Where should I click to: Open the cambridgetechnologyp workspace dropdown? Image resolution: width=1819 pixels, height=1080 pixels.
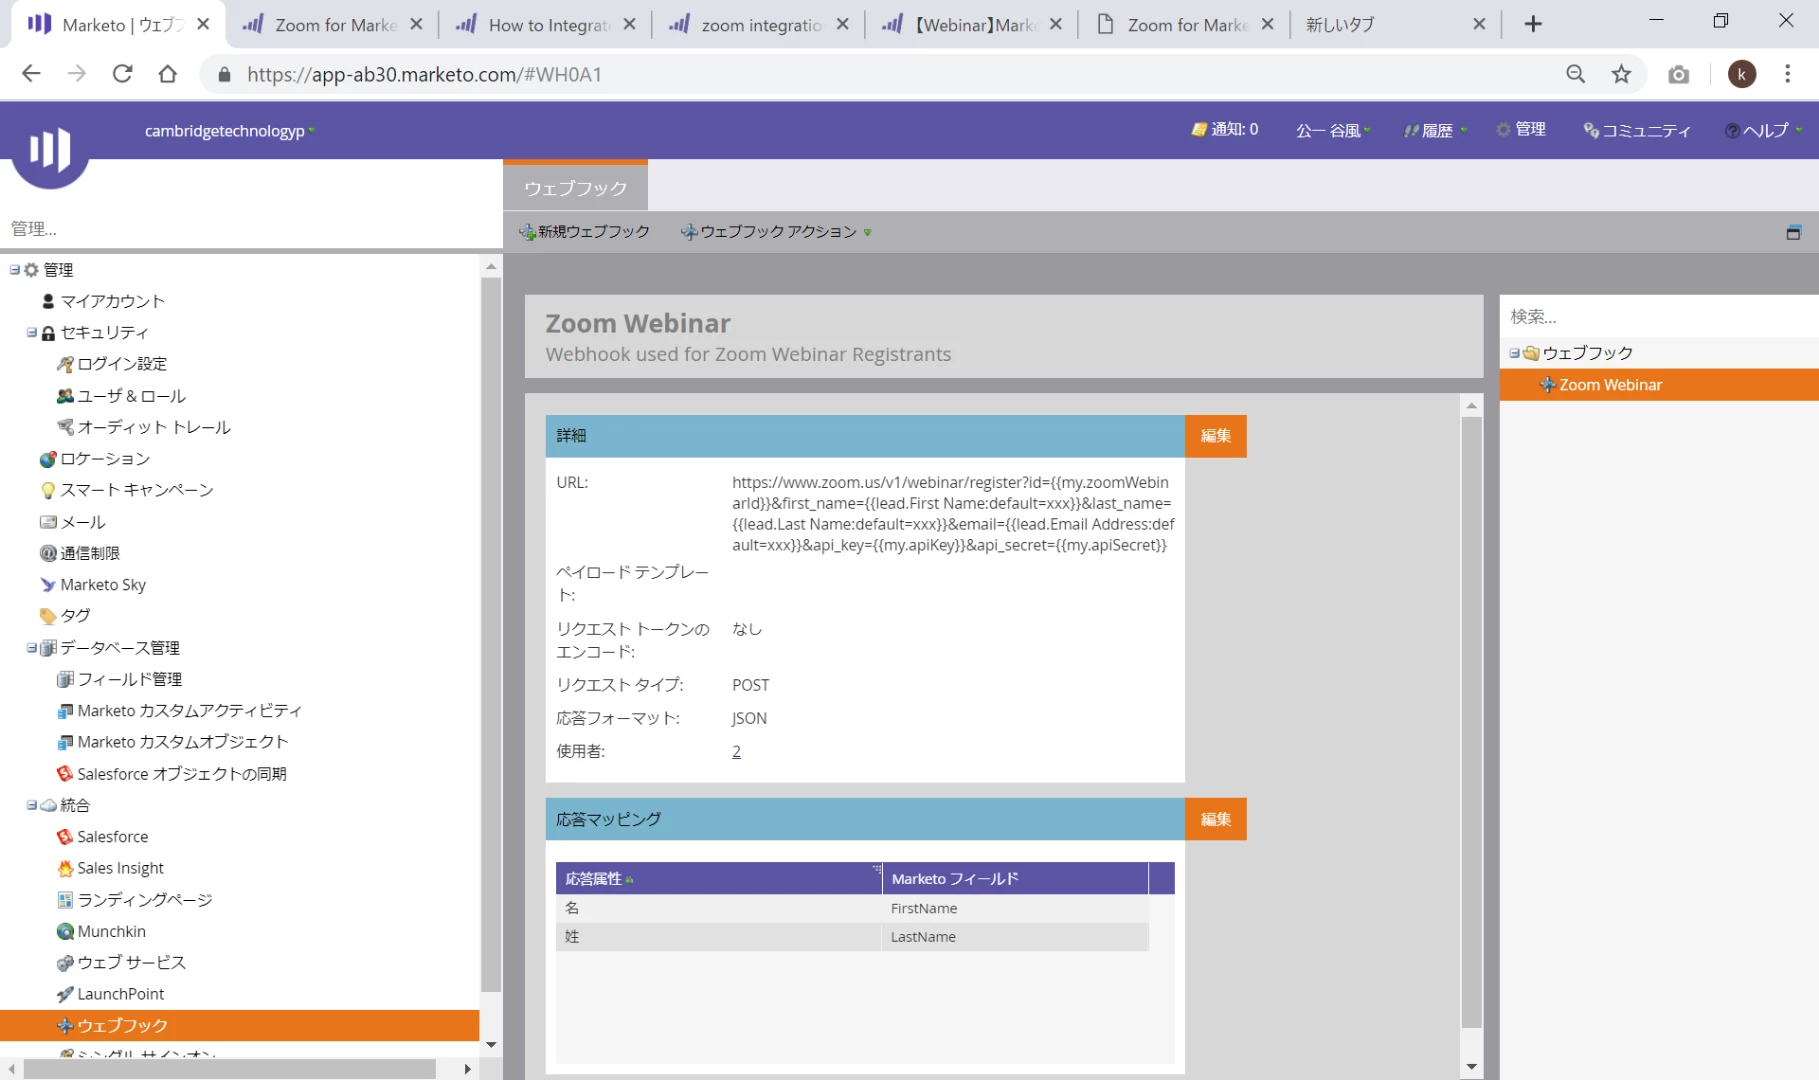[x=230, y=131]
